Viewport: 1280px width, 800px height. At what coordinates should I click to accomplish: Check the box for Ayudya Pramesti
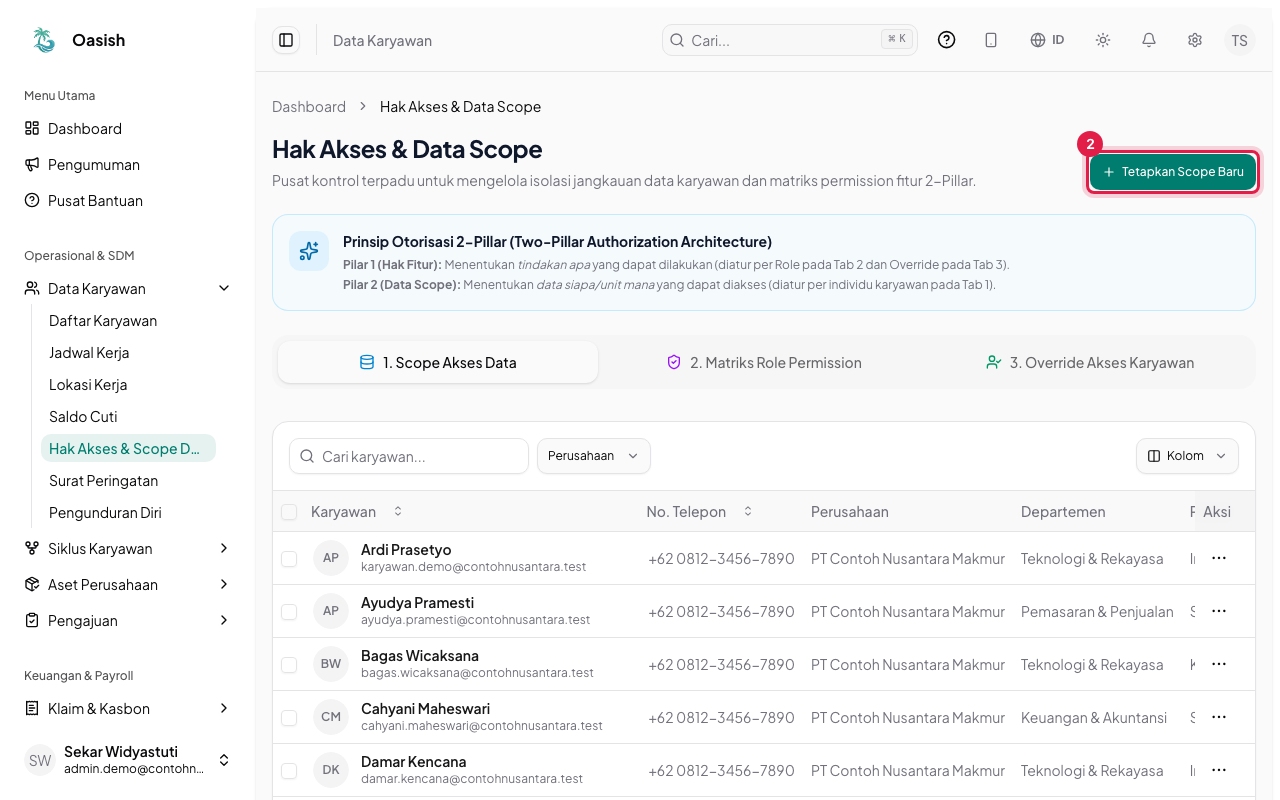[289, 612]
